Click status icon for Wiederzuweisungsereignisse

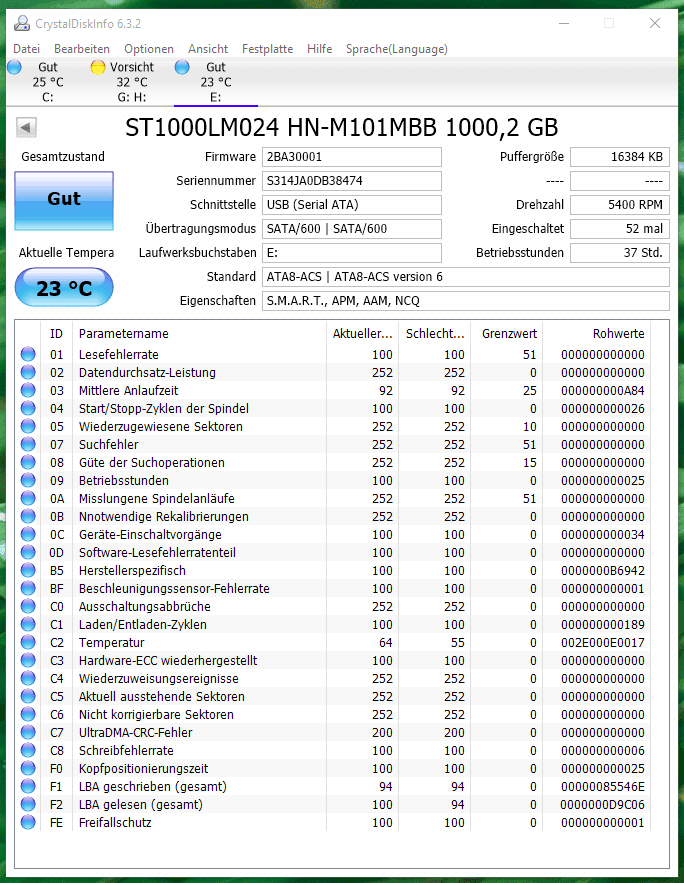(x=28, y=679)
